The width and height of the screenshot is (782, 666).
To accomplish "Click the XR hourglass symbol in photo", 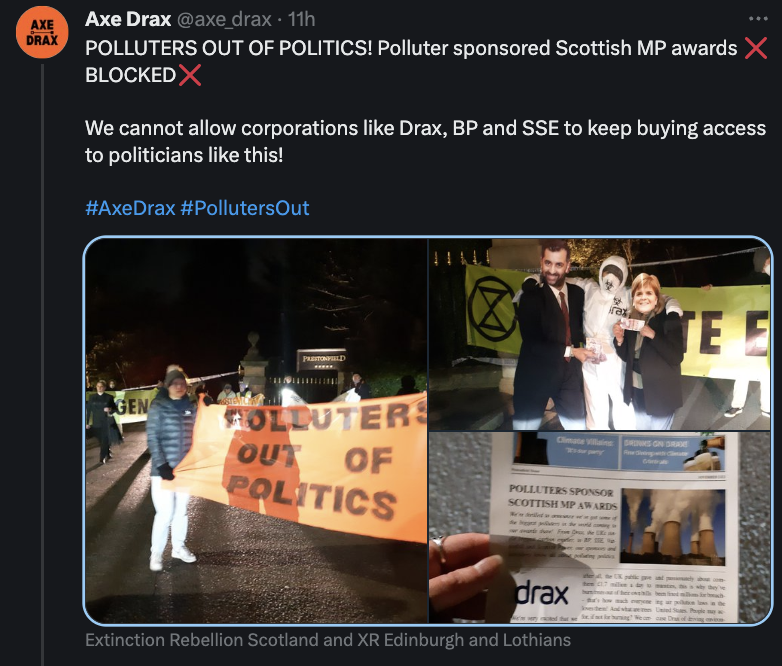I will 491,308.
